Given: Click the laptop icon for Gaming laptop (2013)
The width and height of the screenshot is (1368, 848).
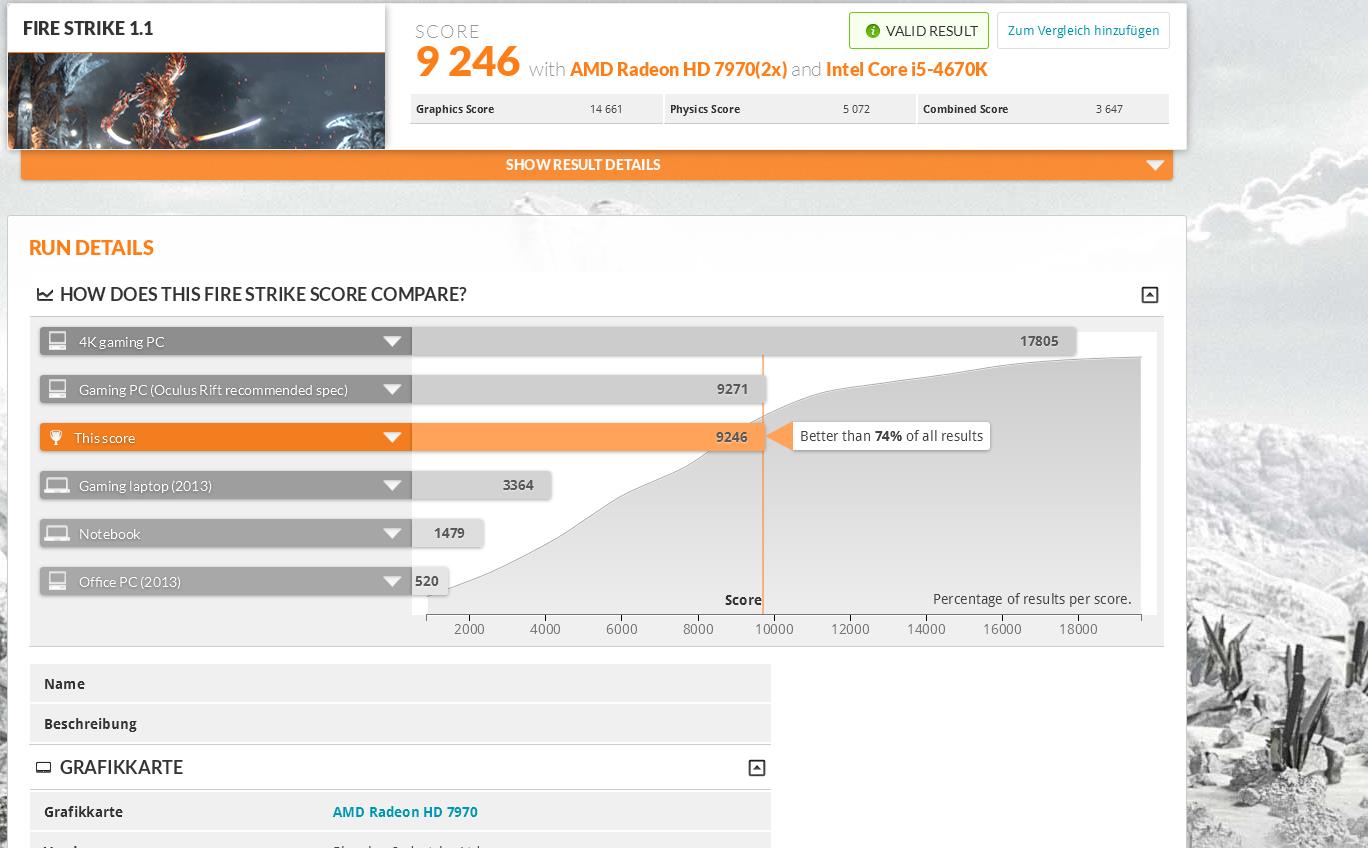Looking at the screenshot, I should [x=58, y=485].
